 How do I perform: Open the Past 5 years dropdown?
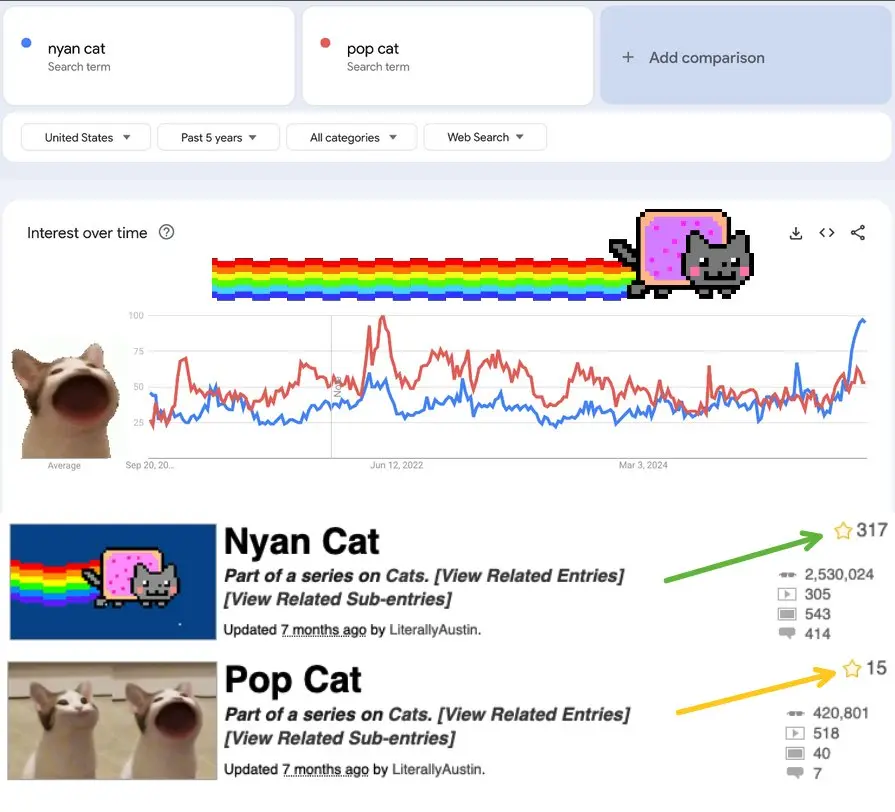(x=219, y=138)
